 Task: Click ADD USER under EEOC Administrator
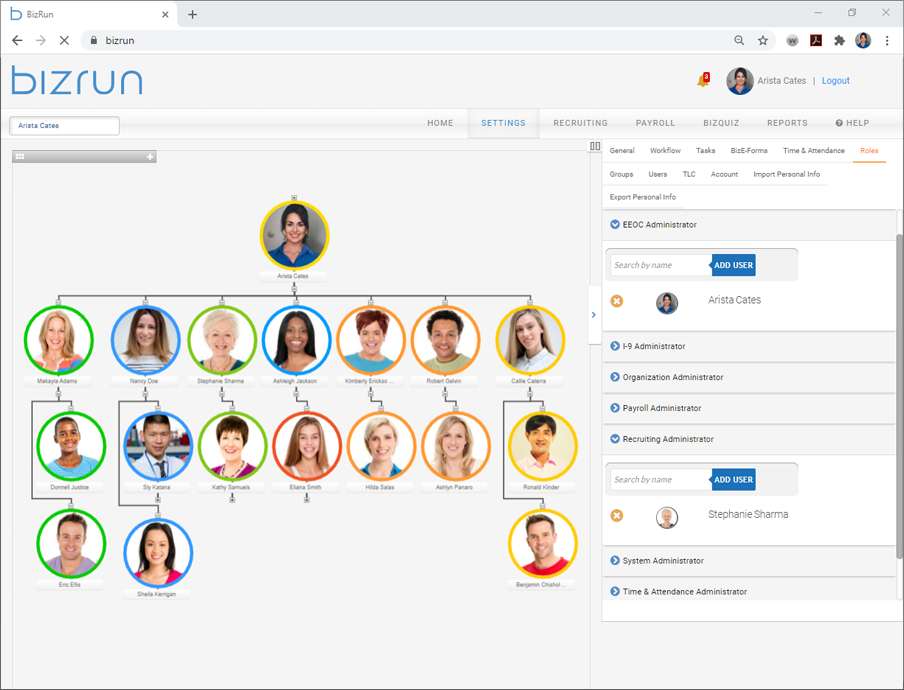tap(733, 265)
